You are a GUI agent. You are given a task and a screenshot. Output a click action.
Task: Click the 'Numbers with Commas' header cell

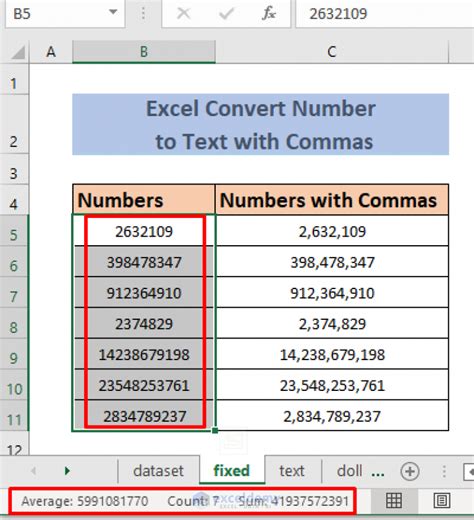click(x=332, y=200)
